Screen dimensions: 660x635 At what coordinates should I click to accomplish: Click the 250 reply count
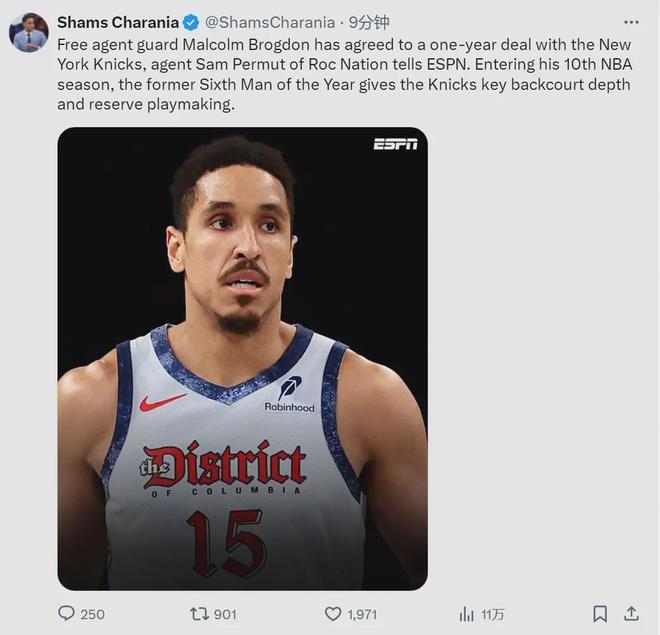pos(92,613)
